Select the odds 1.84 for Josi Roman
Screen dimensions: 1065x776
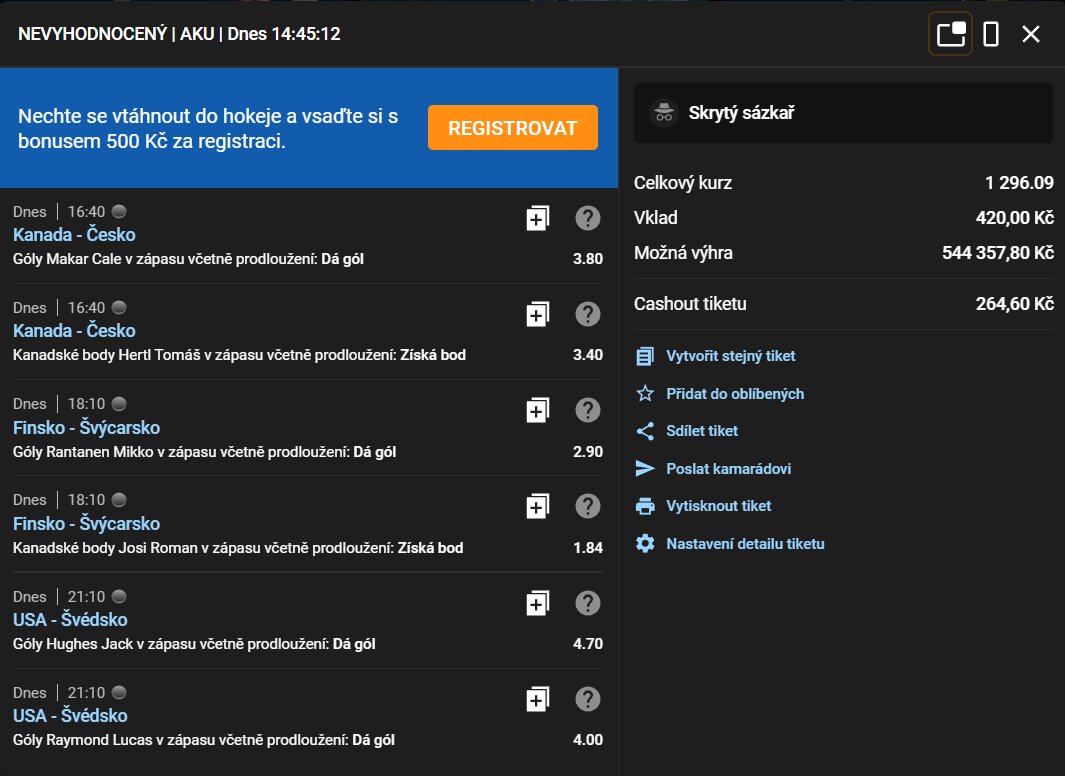(588, 547)
